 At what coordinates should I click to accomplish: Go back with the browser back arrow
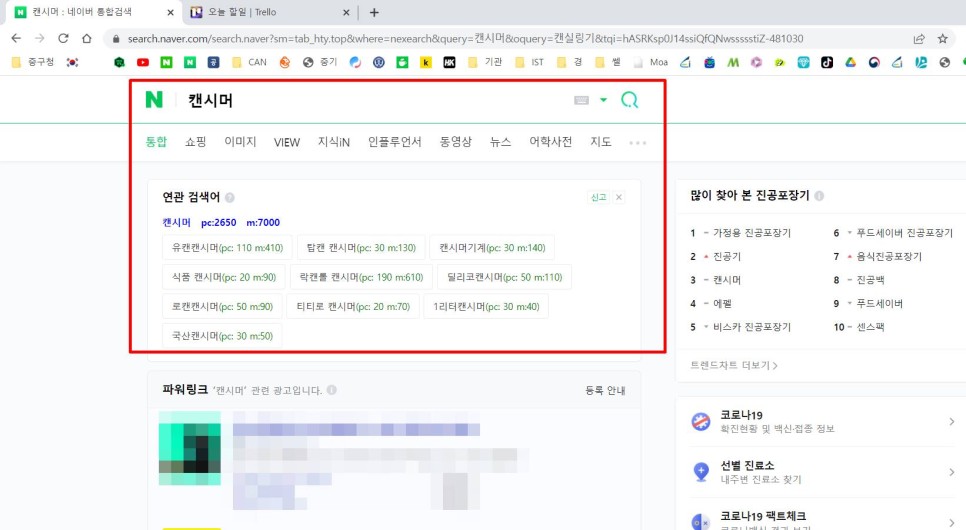tap(16, 38)
